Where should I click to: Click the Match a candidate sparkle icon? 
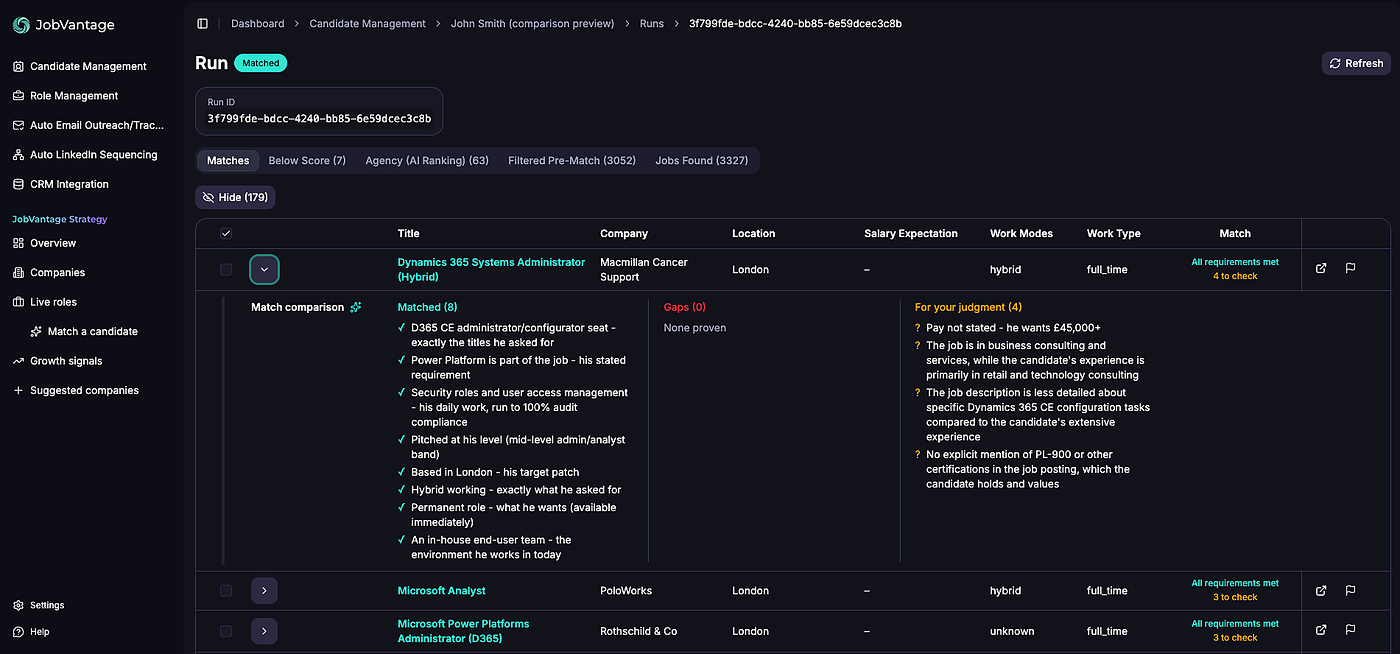pos(37,331)
